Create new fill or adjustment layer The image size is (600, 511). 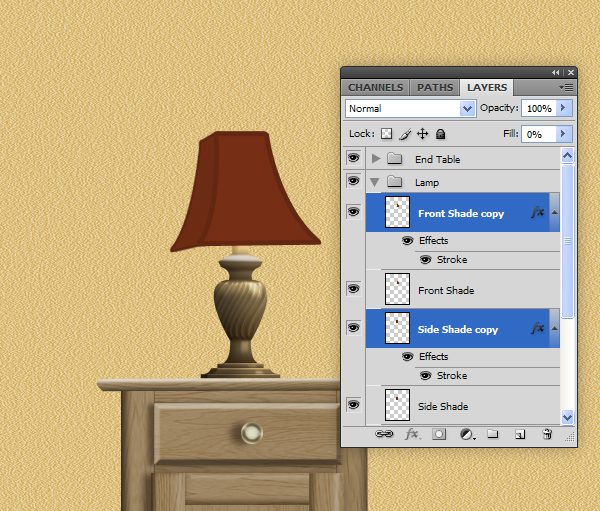tap(466, 435)
